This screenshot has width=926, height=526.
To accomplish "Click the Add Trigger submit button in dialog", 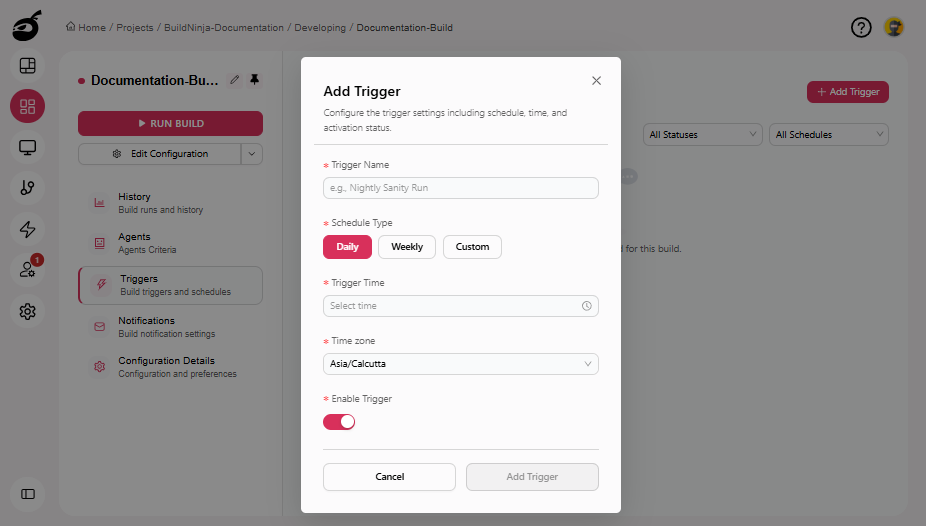I will [x=532, y=477].
